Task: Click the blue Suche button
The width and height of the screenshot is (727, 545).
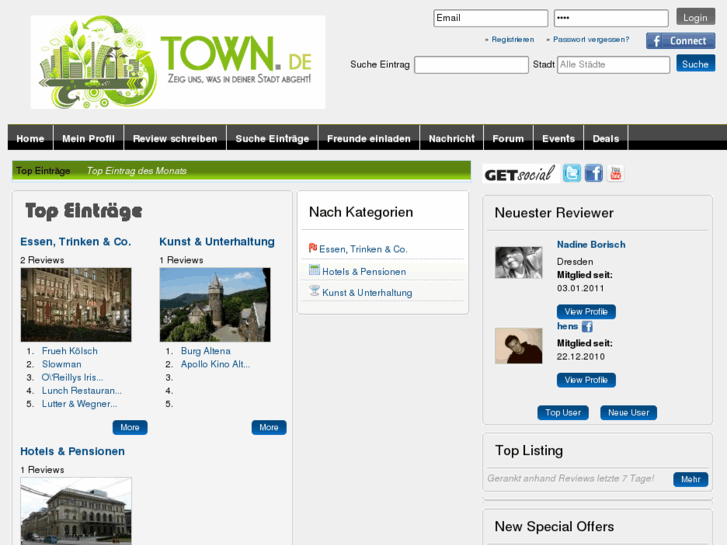Action: 695,64
